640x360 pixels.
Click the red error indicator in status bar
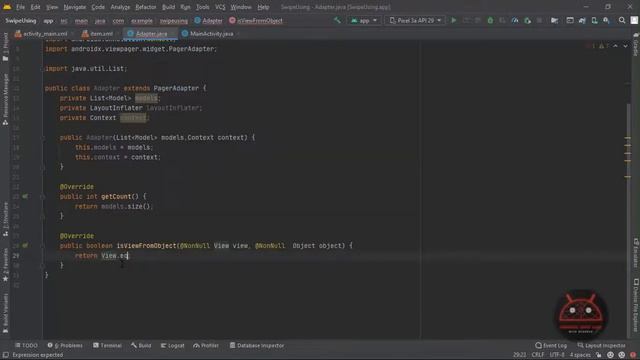click(633, 355)
